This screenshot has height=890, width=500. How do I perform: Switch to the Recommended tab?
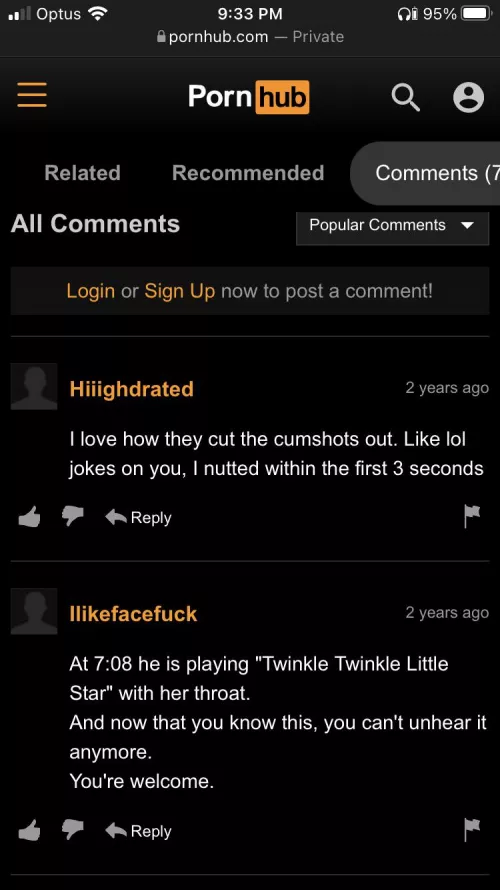click(x=248, y=173)
